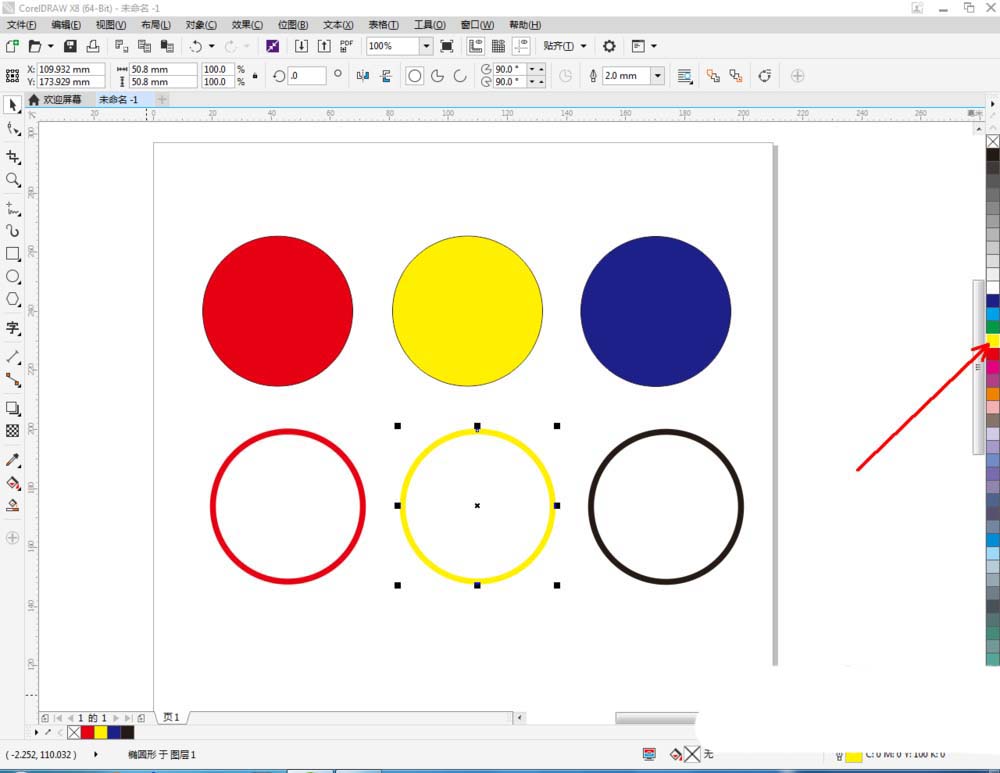Image resolution: width=1000 pixels, height=773 pixels.
Task: Open the 效果(C) menu
Action: (247, 25)
